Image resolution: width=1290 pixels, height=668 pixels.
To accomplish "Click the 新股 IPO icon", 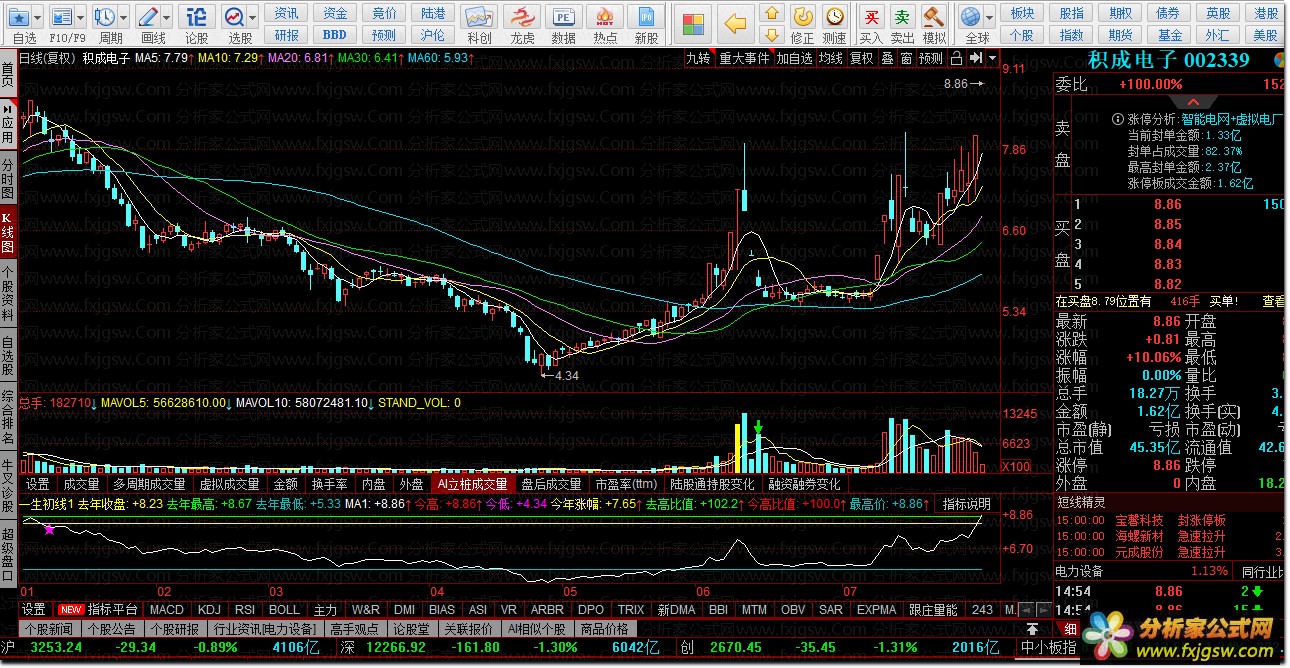I will pos(647,18).
